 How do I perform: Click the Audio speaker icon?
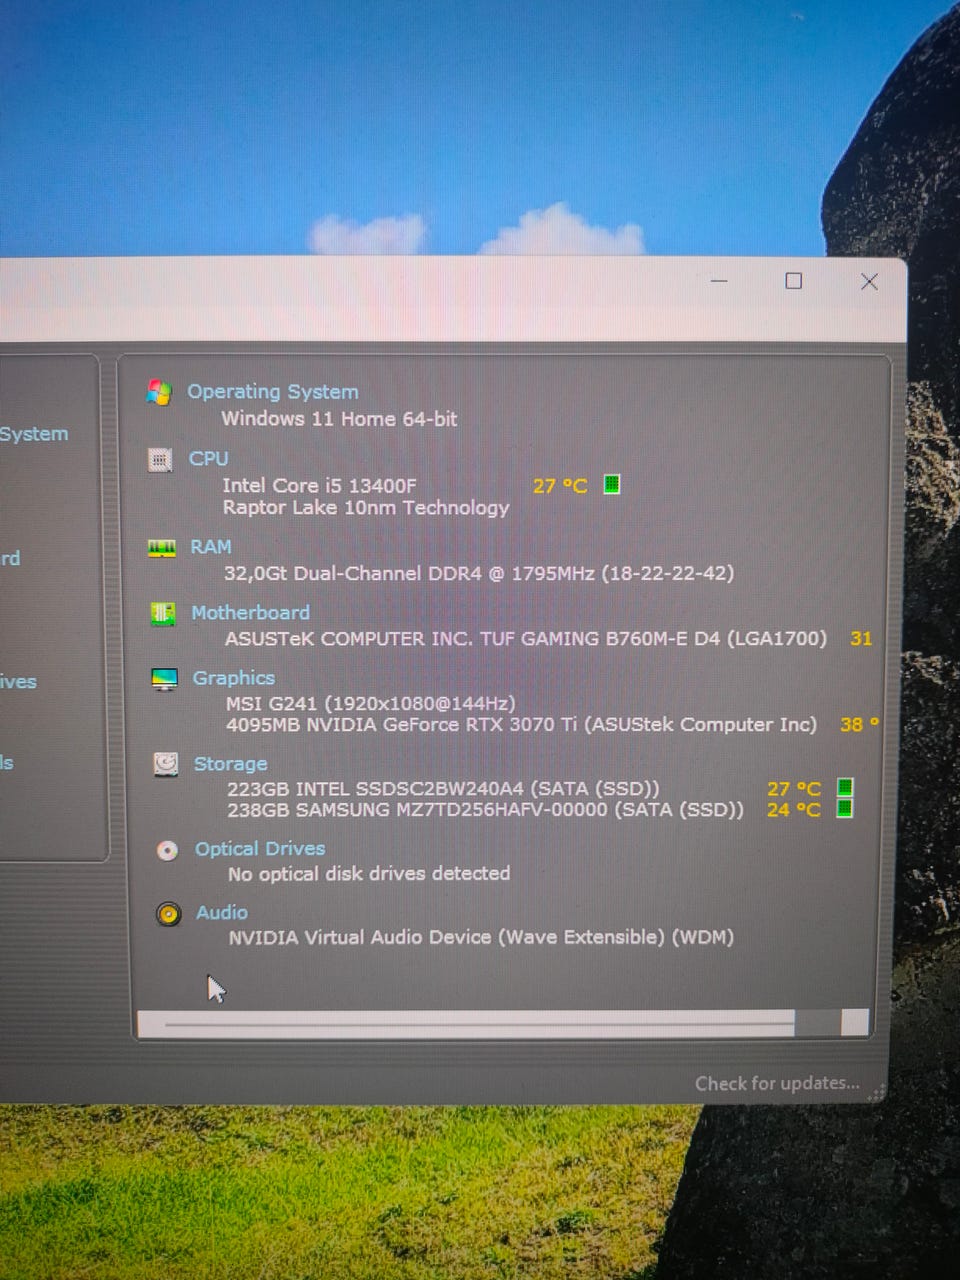tap(169, 913)
